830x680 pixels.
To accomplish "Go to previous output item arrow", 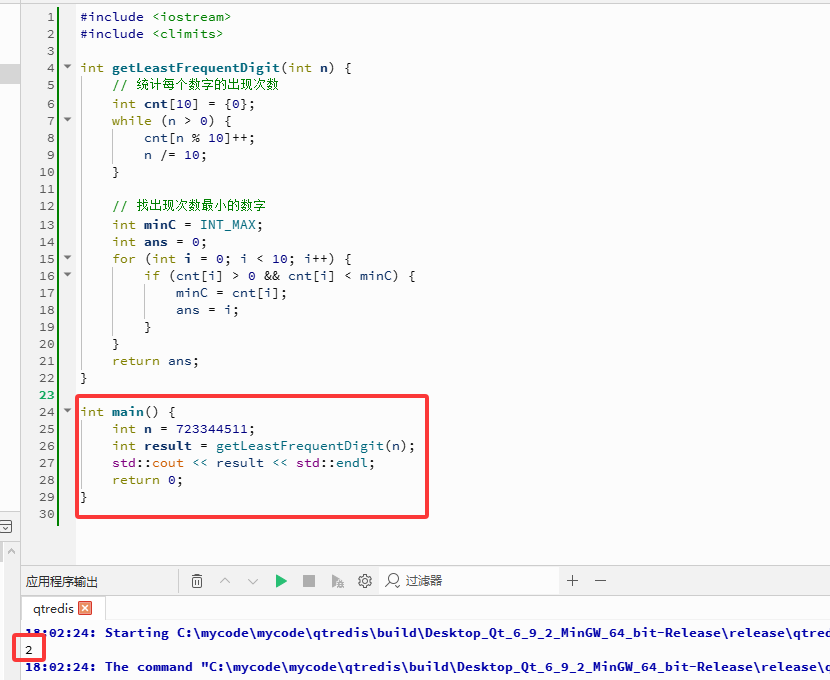I will tap(225, 581).
